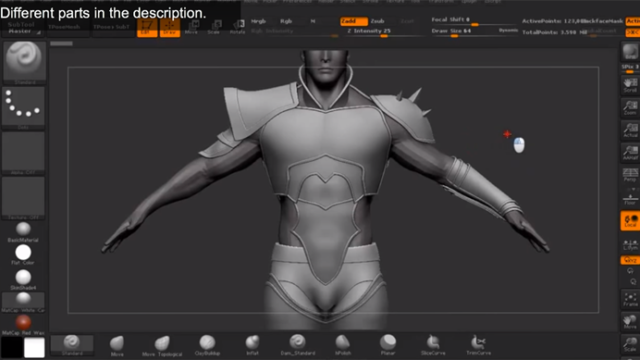640x360 pixels.
Task: Open the Dots stroke type picker
Action: click(23, 108)
